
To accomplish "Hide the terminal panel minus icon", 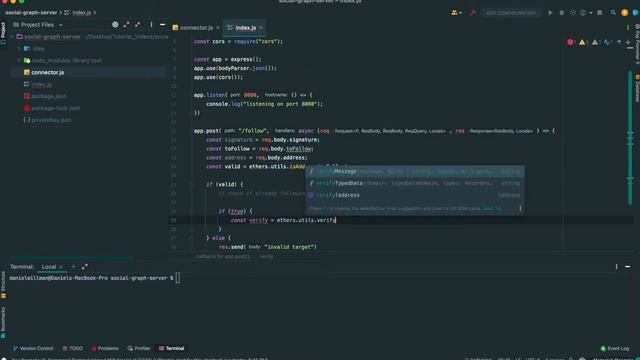I will coord(627,267).
